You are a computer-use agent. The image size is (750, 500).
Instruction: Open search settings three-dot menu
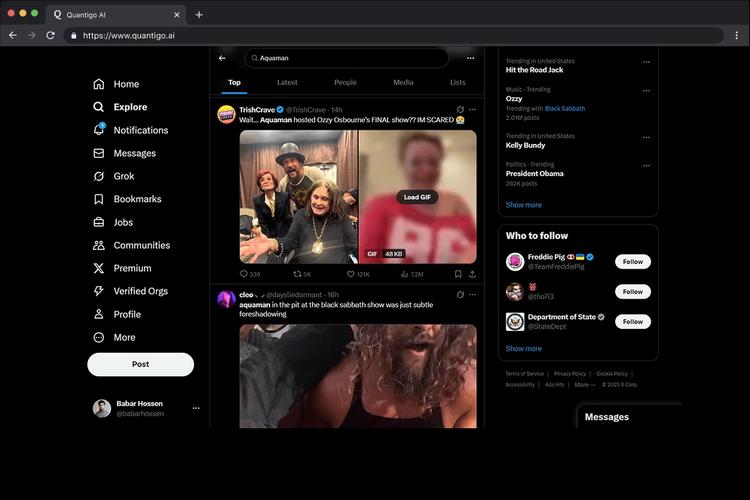point(471,58)
